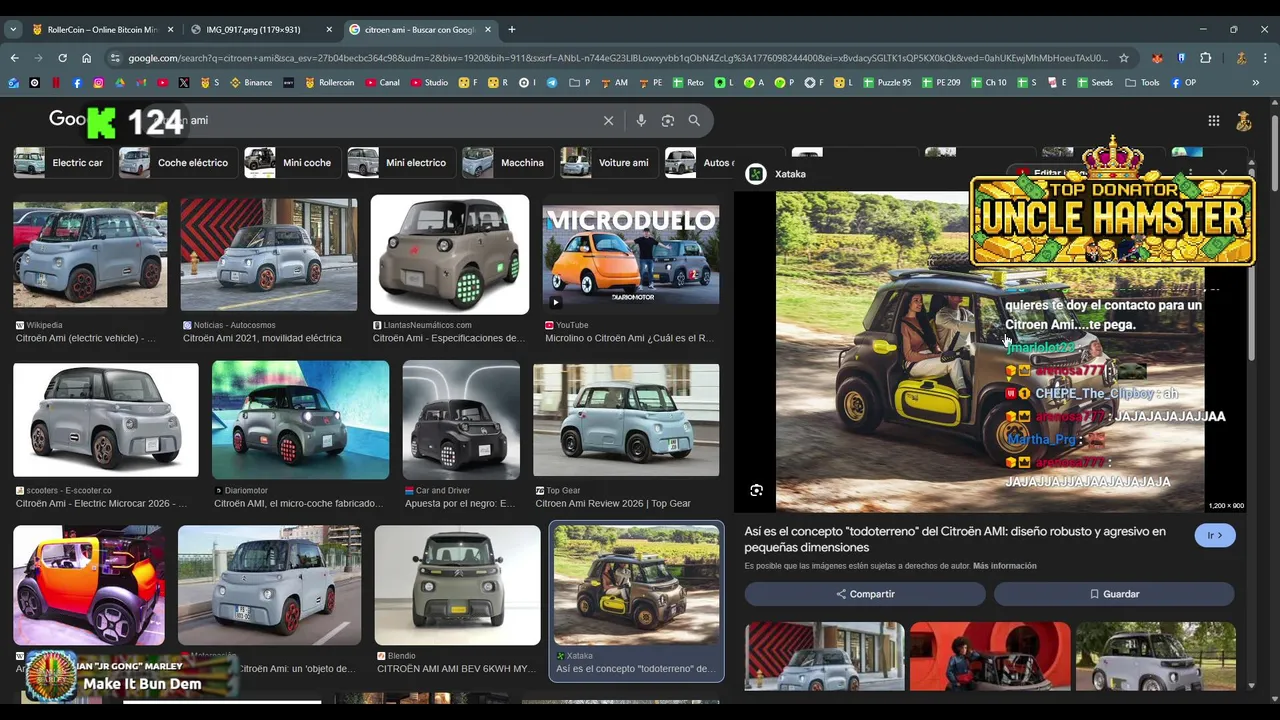This screenshot has height=720, width=1280.
Task: Open the Bitwarden shield extension
Action: tap(1181, 58)
